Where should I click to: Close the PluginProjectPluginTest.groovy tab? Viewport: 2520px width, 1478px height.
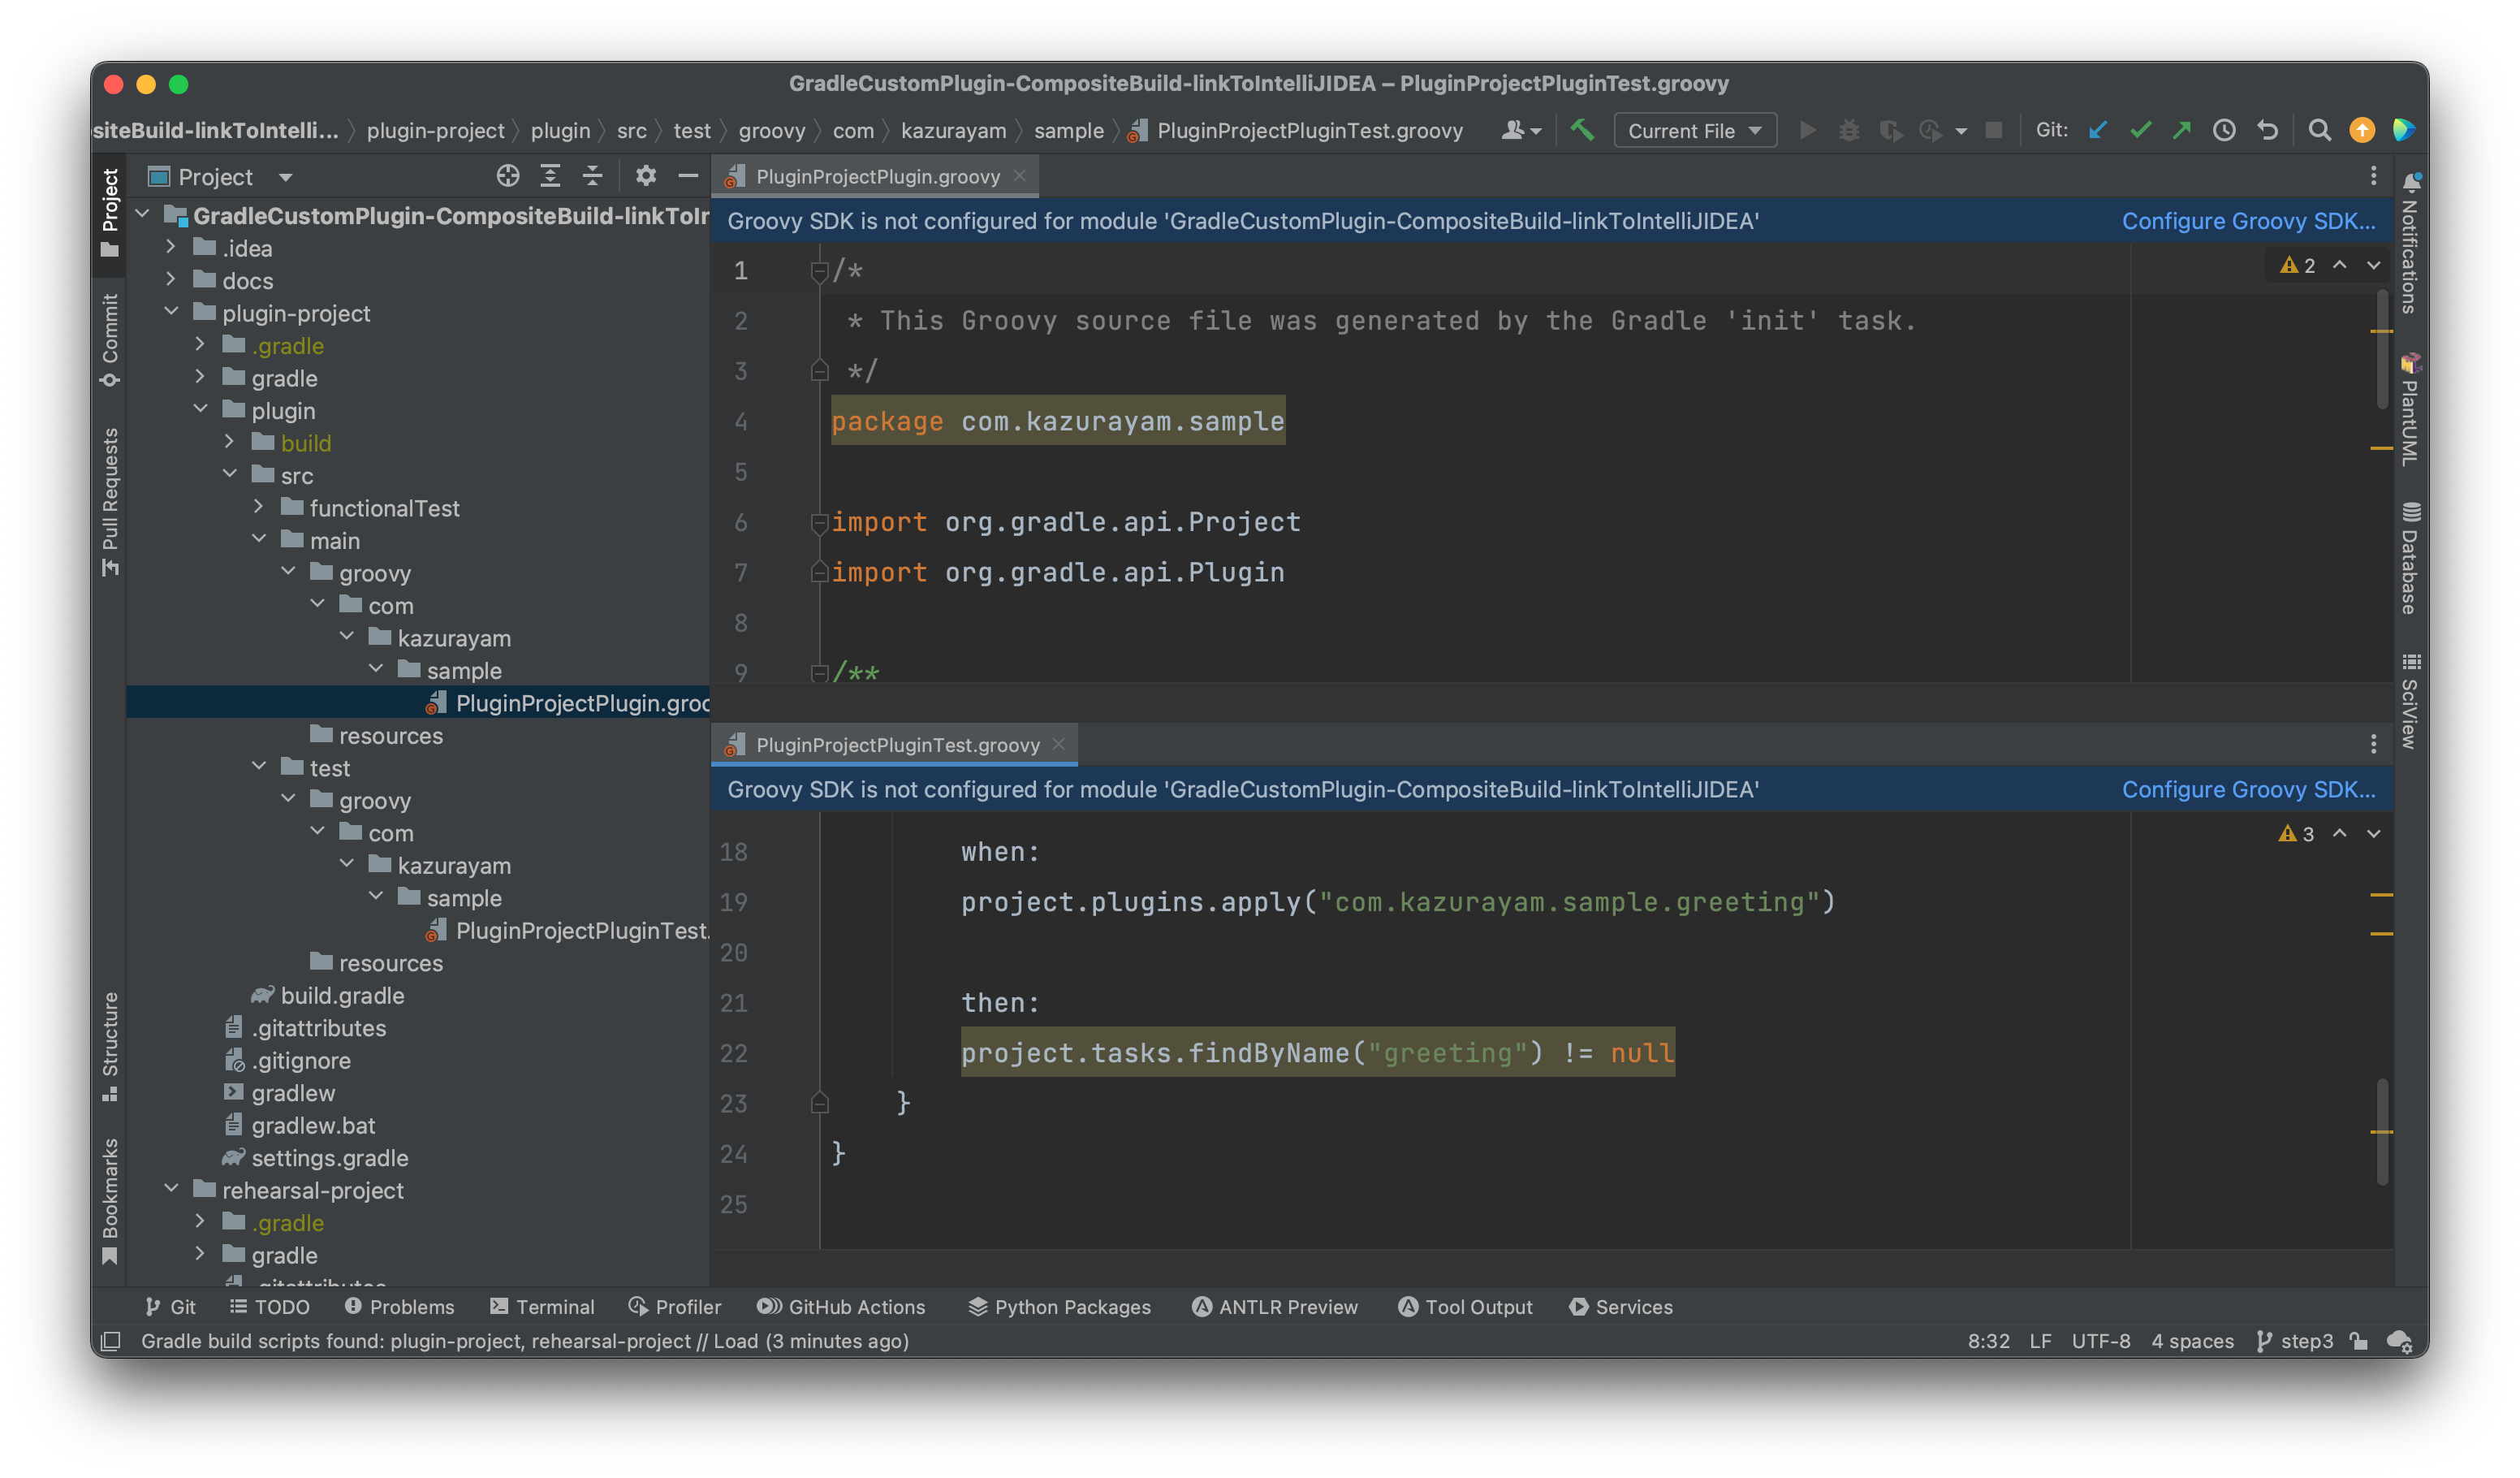coord(1059,744)
